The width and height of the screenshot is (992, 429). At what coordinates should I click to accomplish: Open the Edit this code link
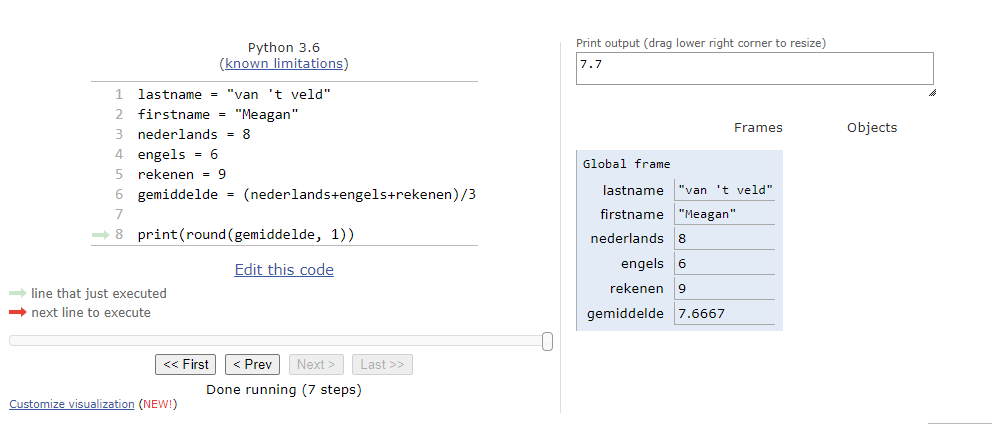[284, 270]
